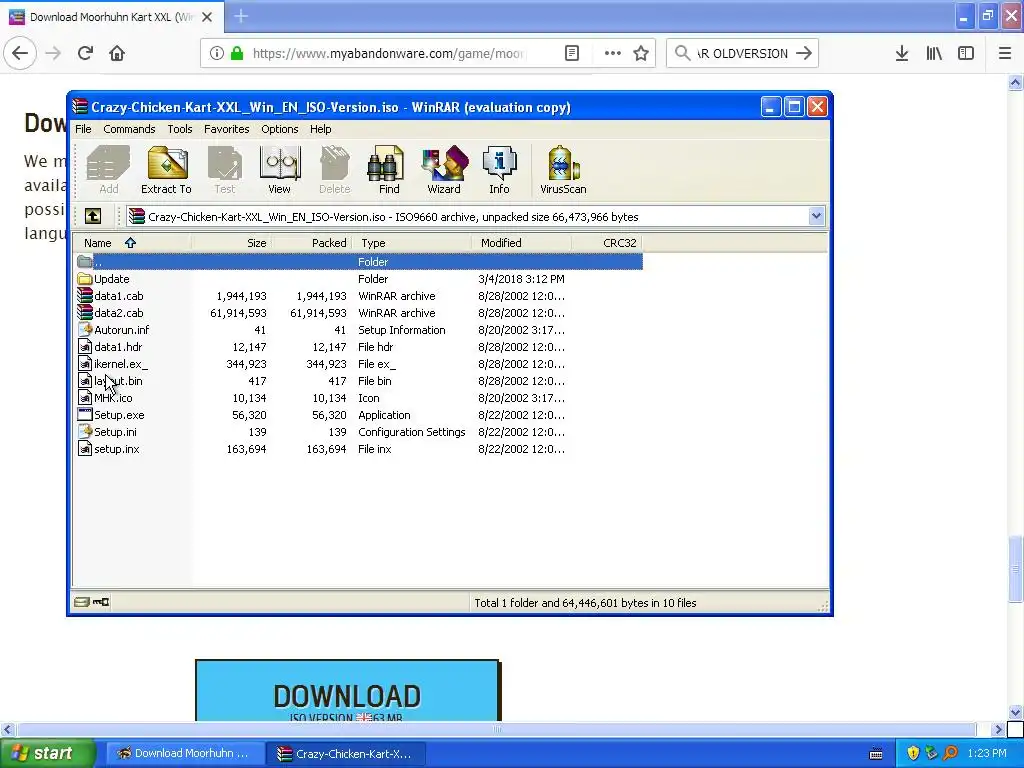Open Firefox library icon
The image size is (1024, 768).
(934, 53)
